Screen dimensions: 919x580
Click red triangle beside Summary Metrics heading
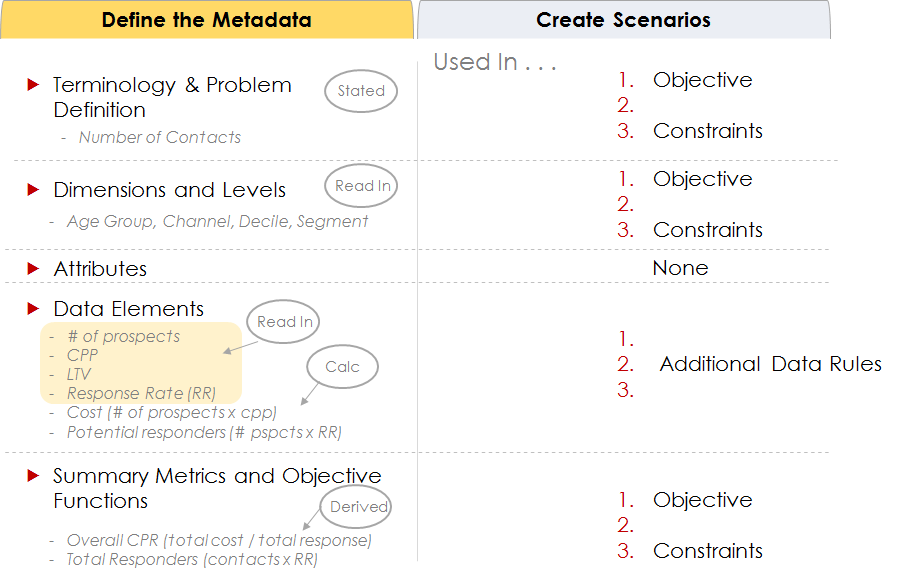33,476
